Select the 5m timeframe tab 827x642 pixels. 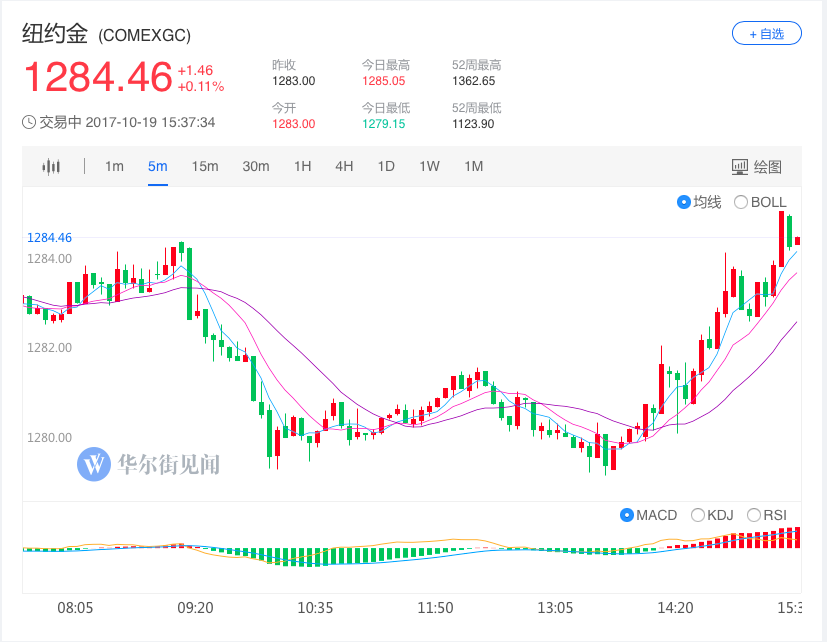click(x=158, y=167)
